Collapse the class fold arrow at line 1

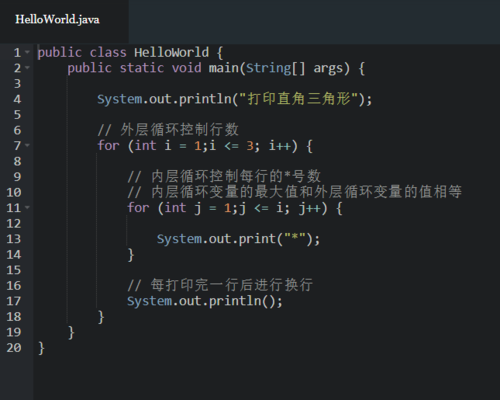pyautogui.click(x=27, y=52)
